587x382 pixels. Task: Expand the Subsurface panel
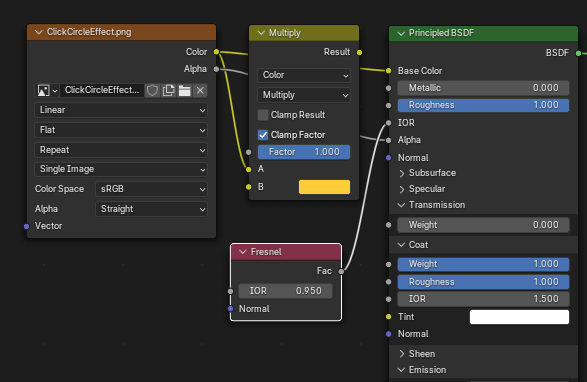[402, 173]
